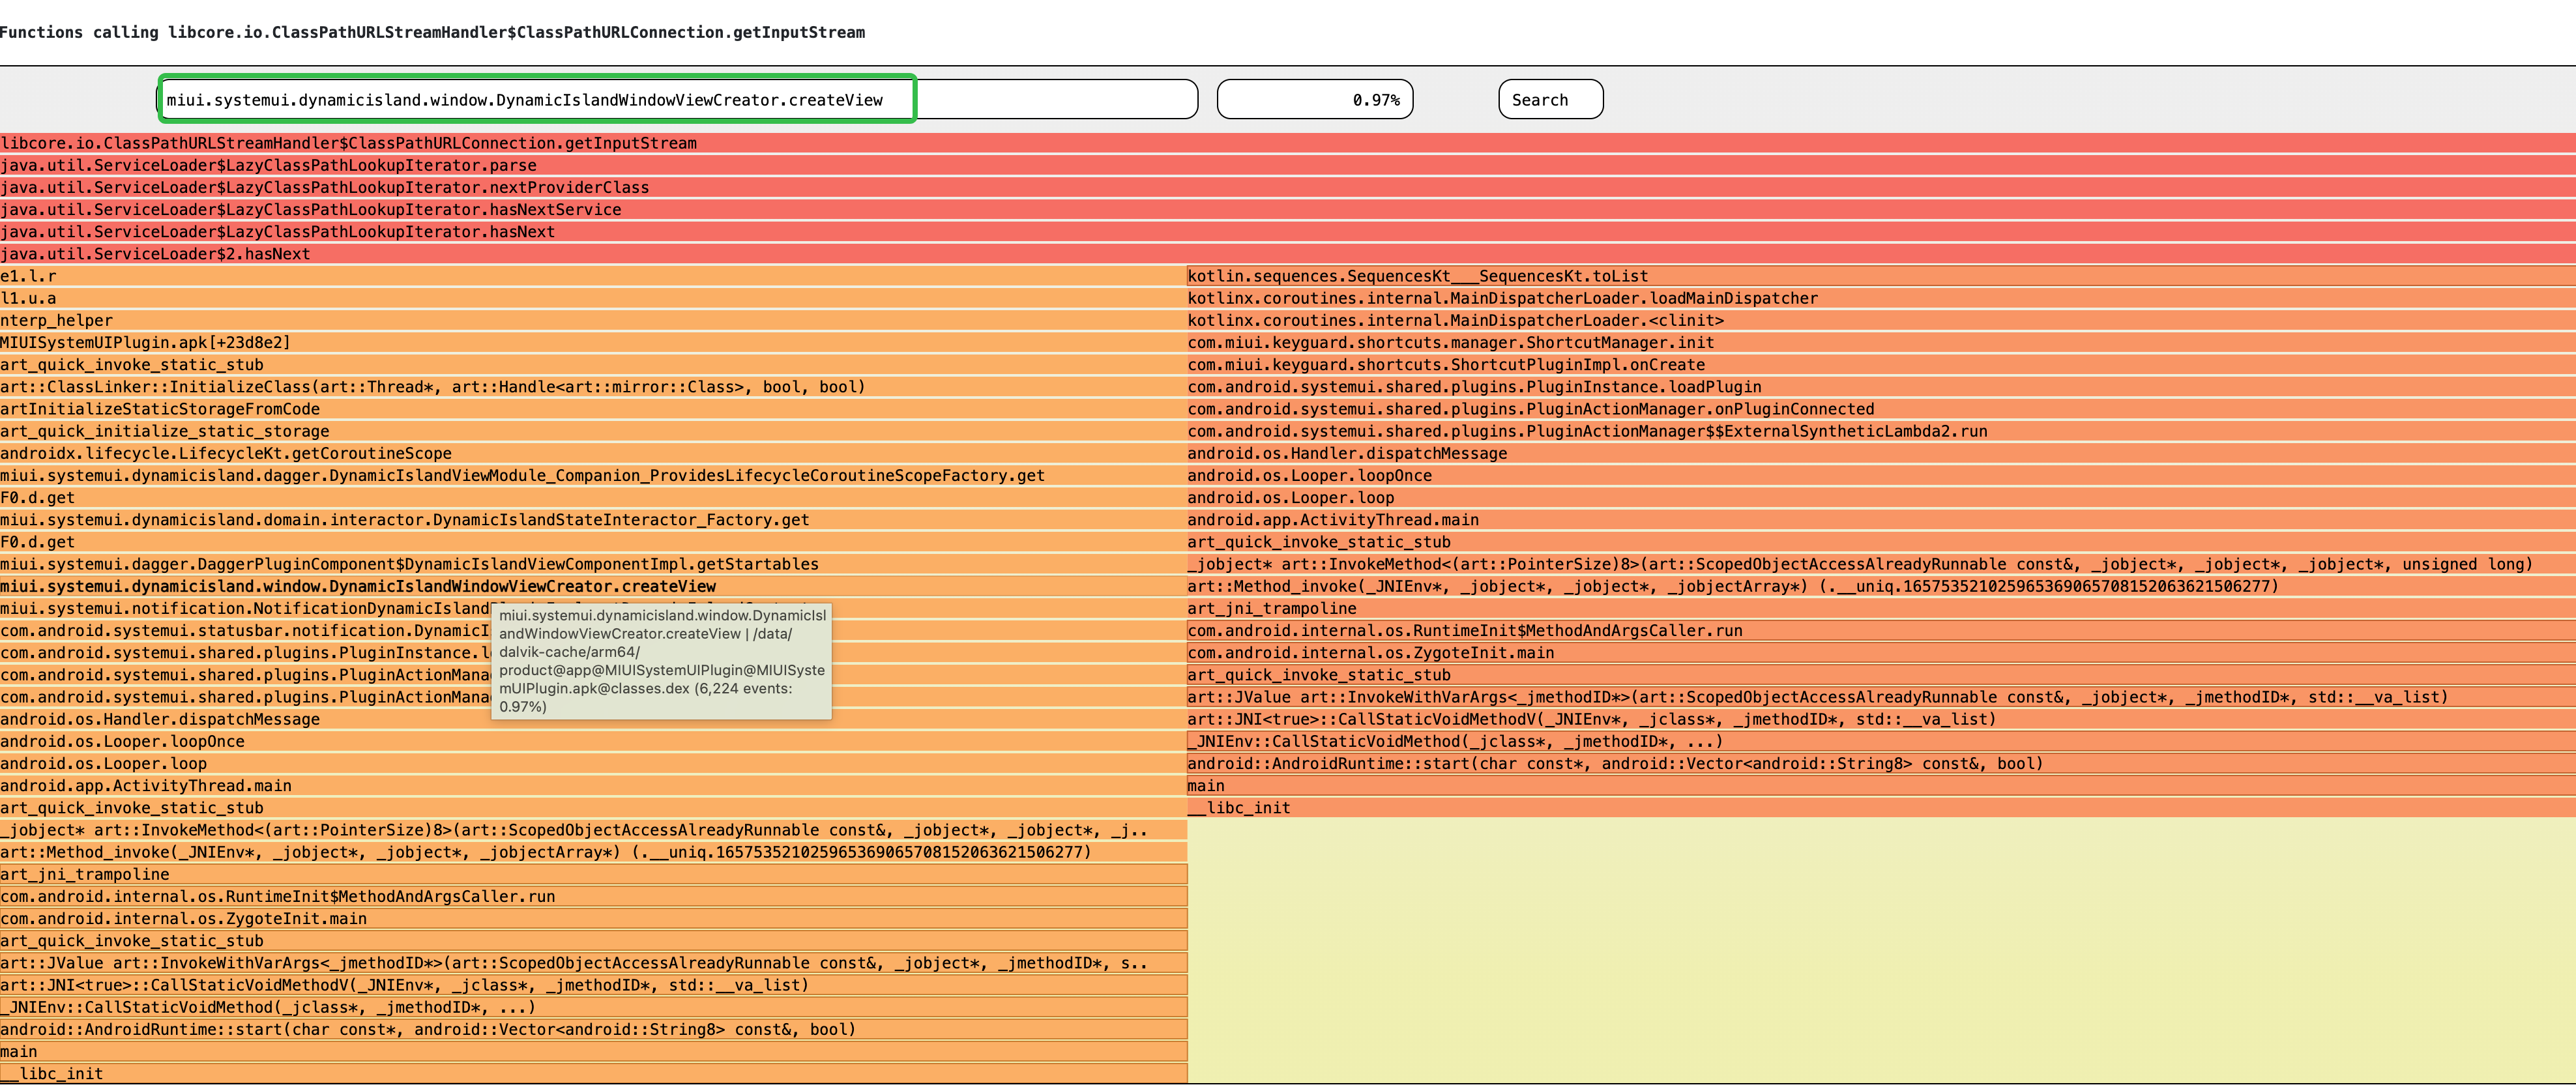Select the MIUISystemUIPlugin.apk[+23d8e2] frame
Image resolution: width=2576 pixels, height=1087 pixels.
coord(593,342)
